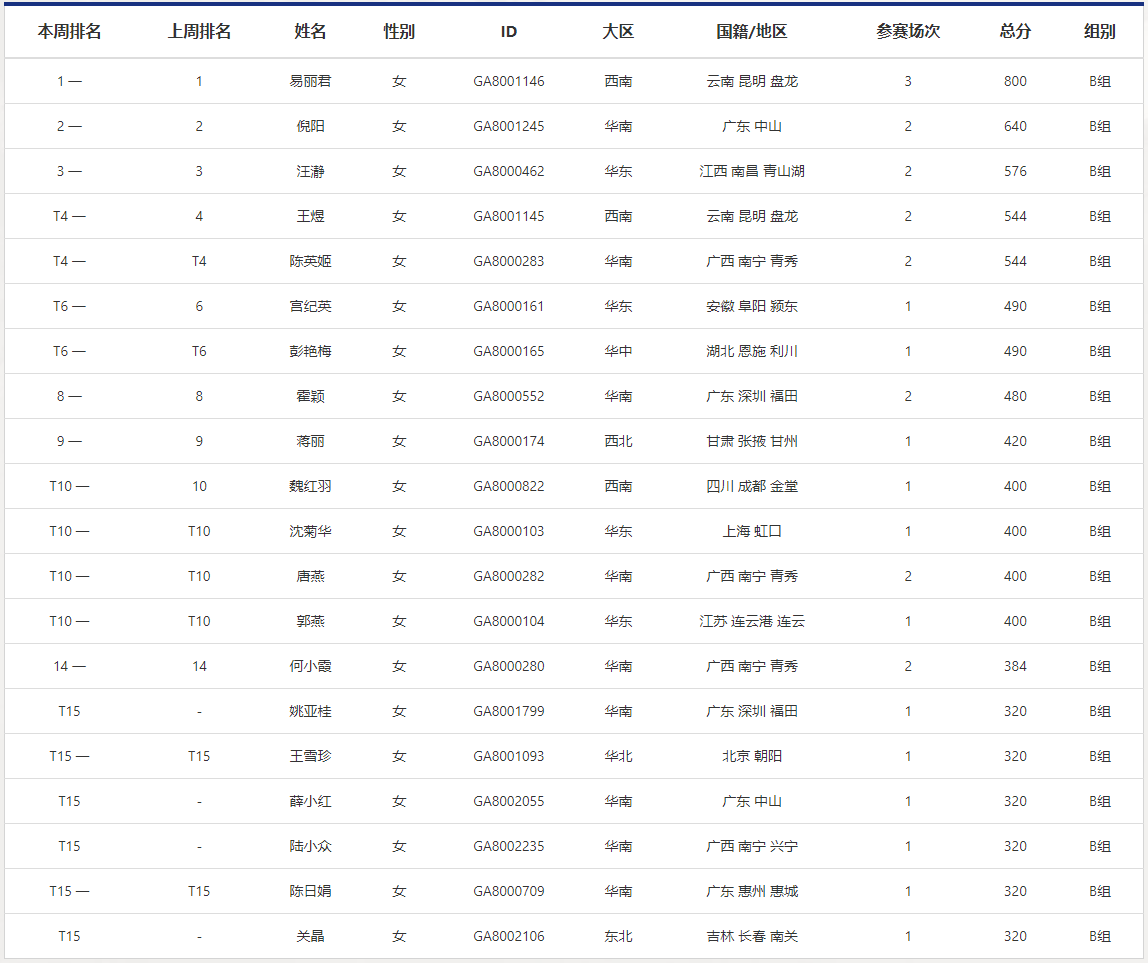1148x963 pixels.
Task: Click the 本周排名 column header
Action: tap(69, 31)
